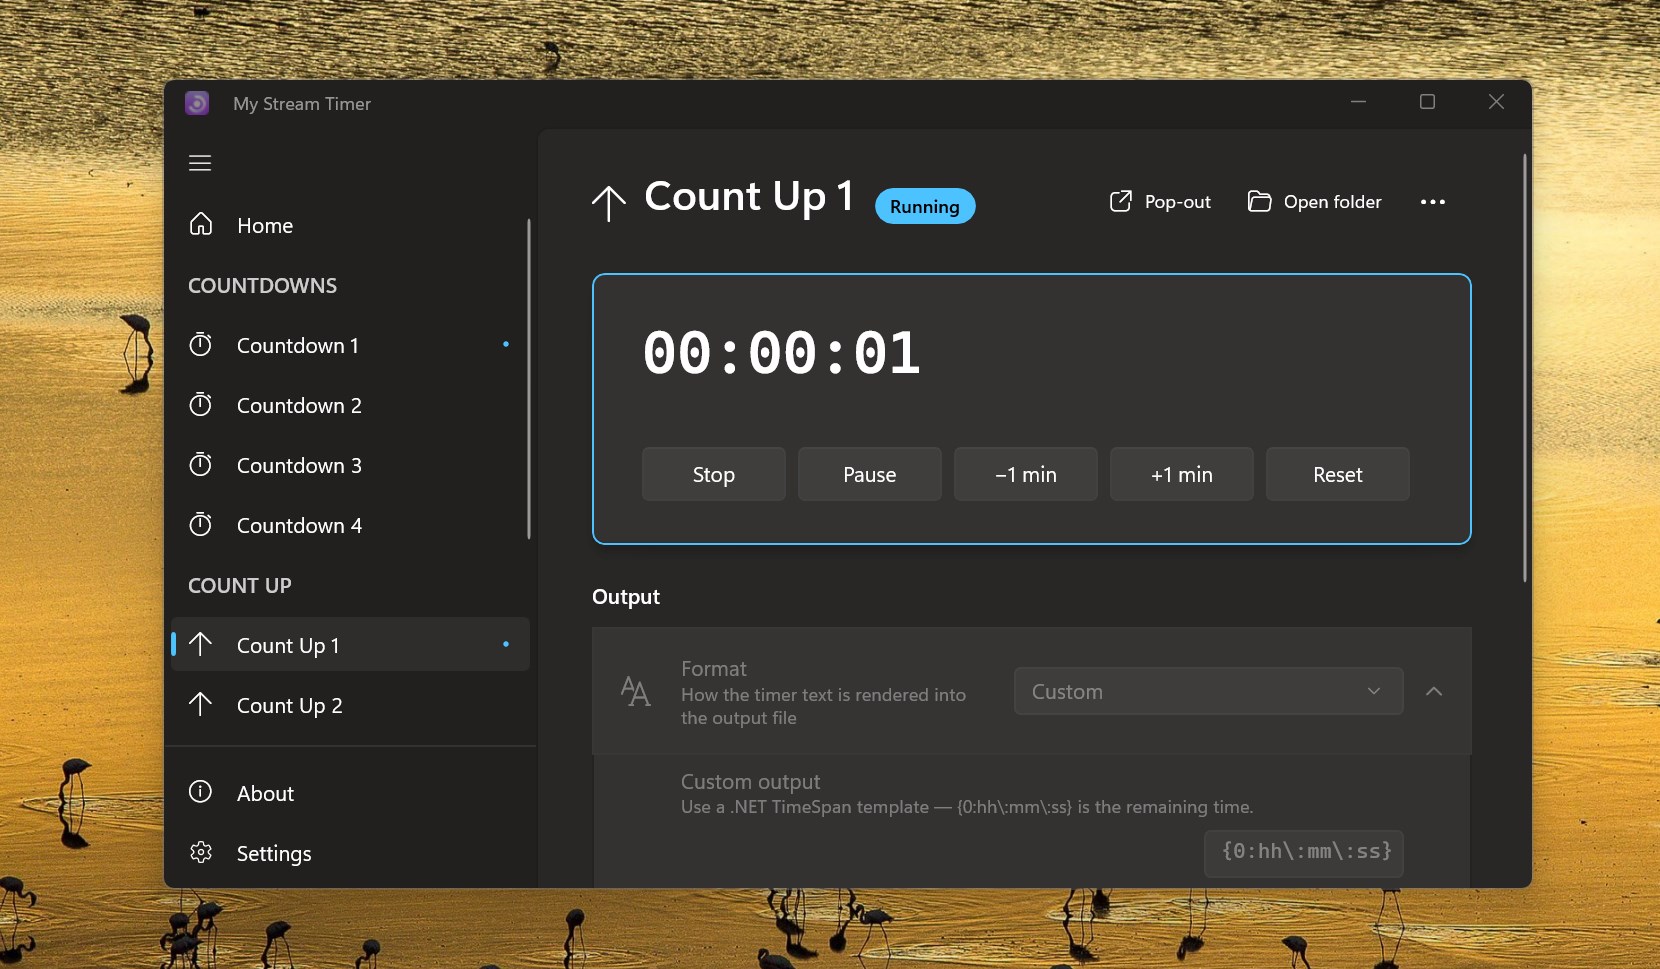Click the up arrow icon beside Count Up 1 title

pos(608,203)
